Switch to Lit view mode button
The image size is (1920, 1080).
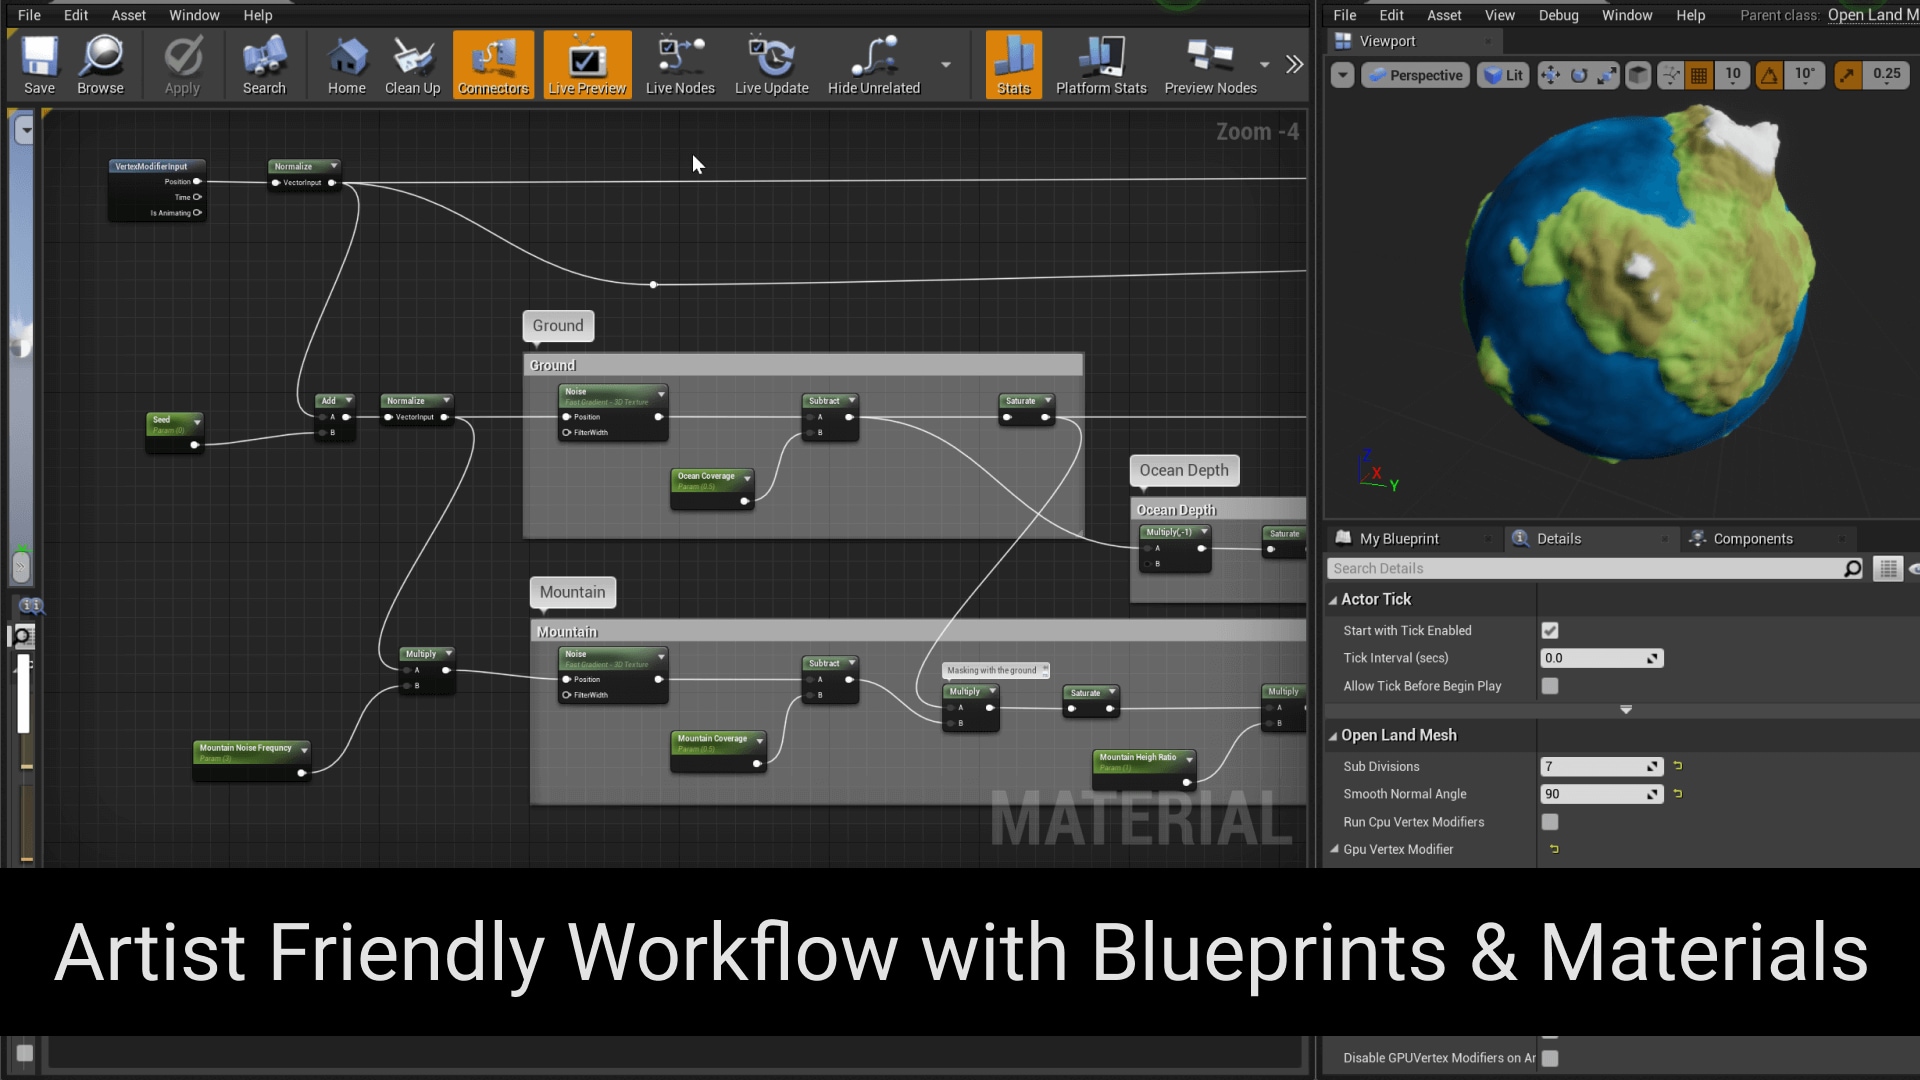click(1504, 75)
